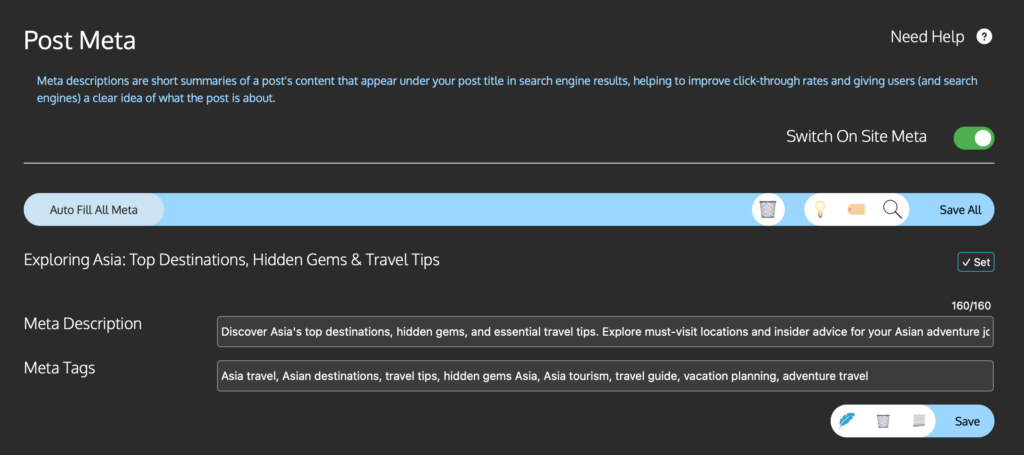Click the magnifying glass search icon
The image size is (1024, 455).
pos(892,210)
